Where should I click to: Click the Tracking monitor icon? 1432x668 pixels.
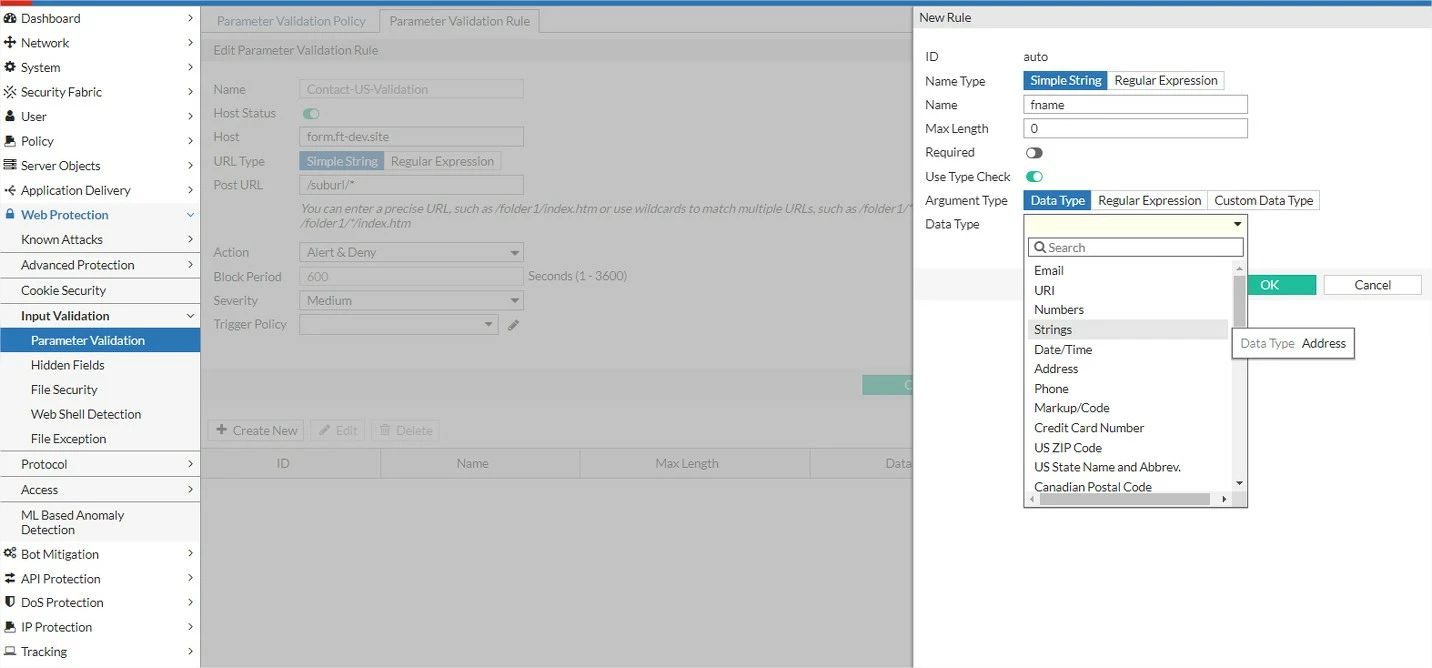(x=10, y=651)
